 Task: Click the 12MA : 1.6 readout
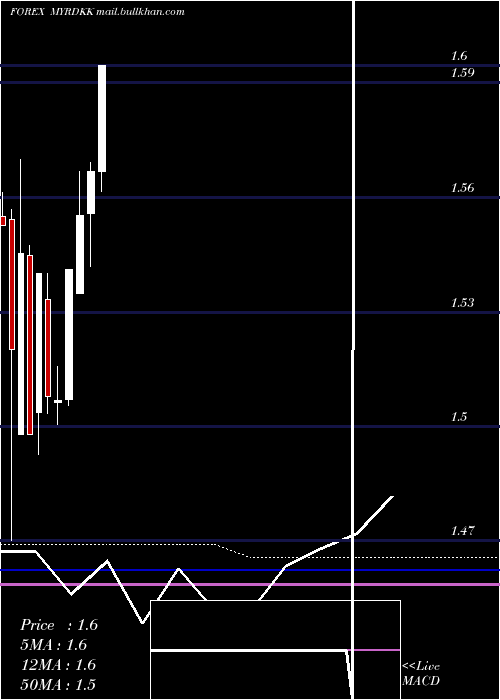coord(59,665)
